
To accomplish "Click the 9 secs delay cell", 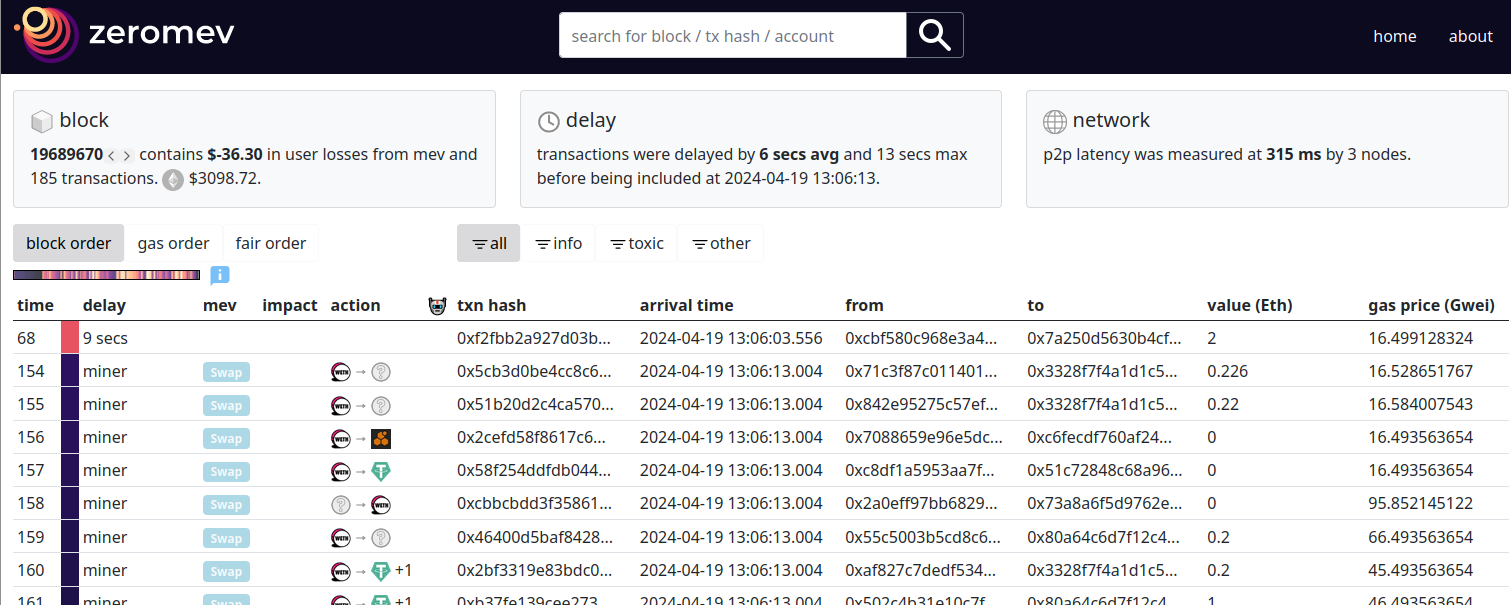I will point(105,338).
